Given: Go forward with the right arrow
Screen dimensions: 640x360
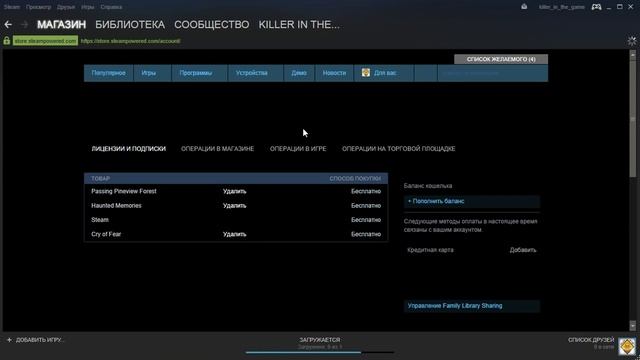Looking at the screenshot, I should pyautogui.click(x=24, y=24).
